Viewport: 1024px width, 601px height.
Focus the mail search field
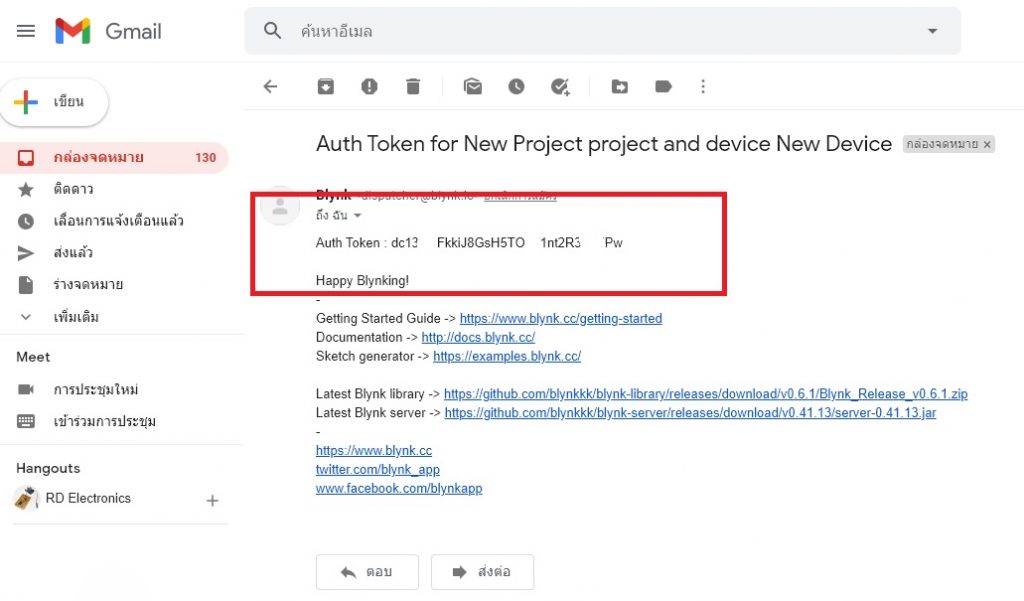pyautogui.click(x=602, y=31)
